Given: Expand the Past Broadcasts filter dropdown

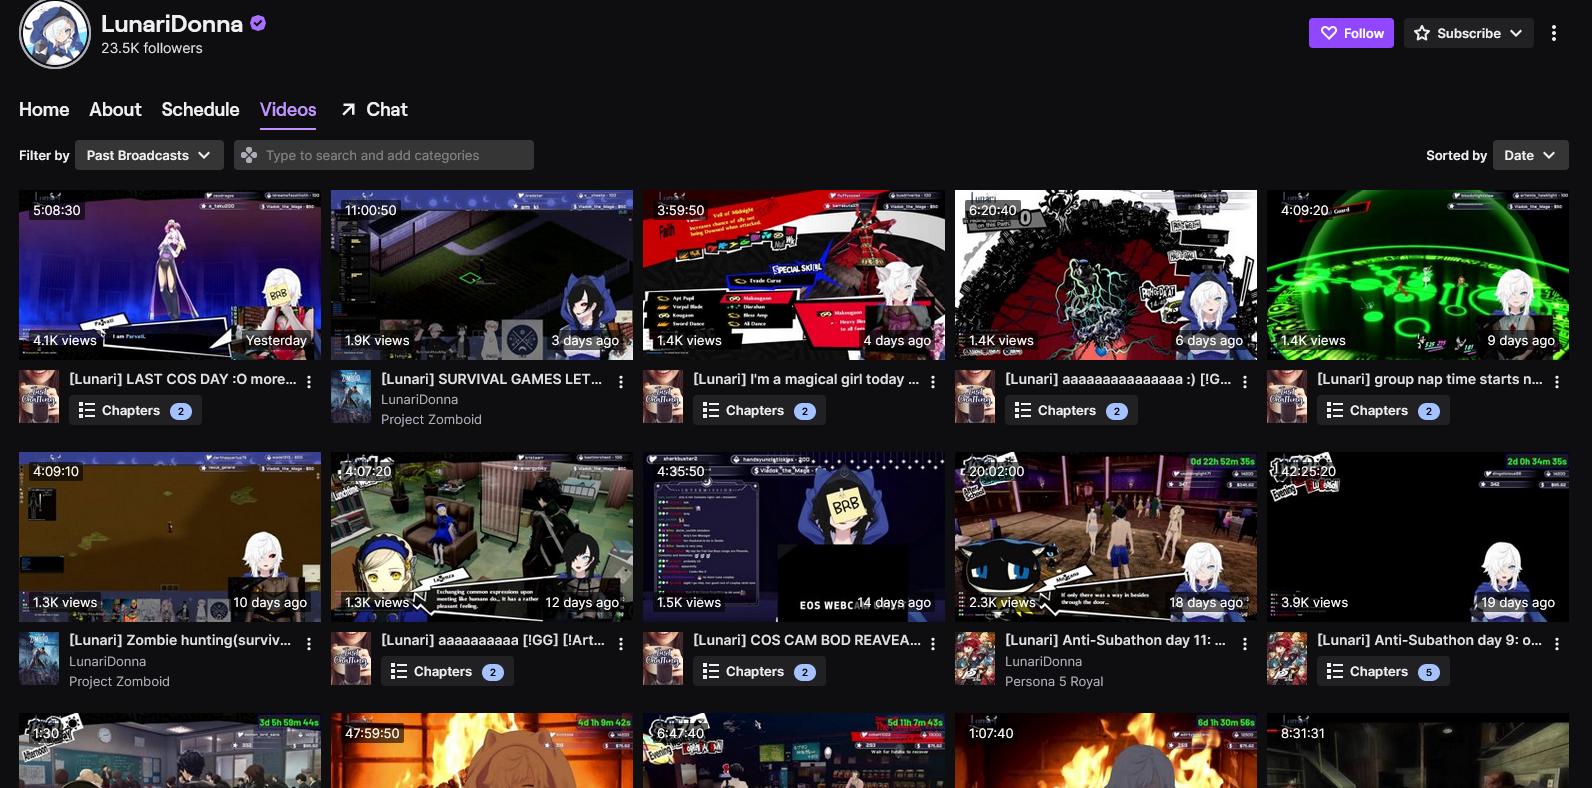Looking at the screenshot, I should (x=148, y=155).
